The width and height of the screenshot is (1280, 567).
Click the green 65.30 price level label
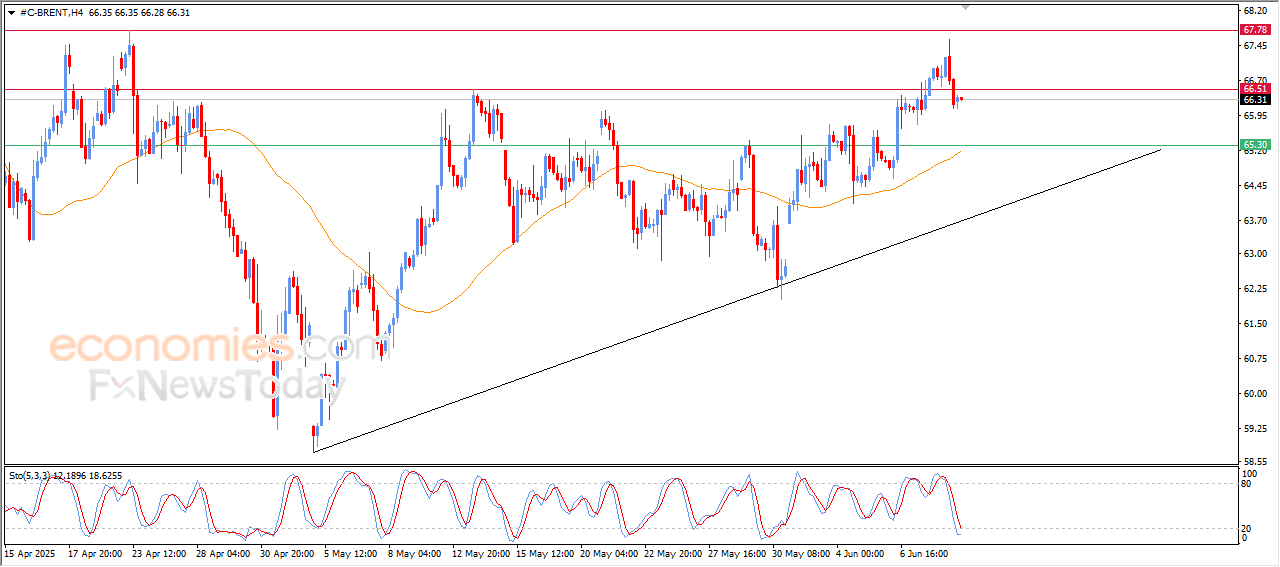tap(1255, 145)
